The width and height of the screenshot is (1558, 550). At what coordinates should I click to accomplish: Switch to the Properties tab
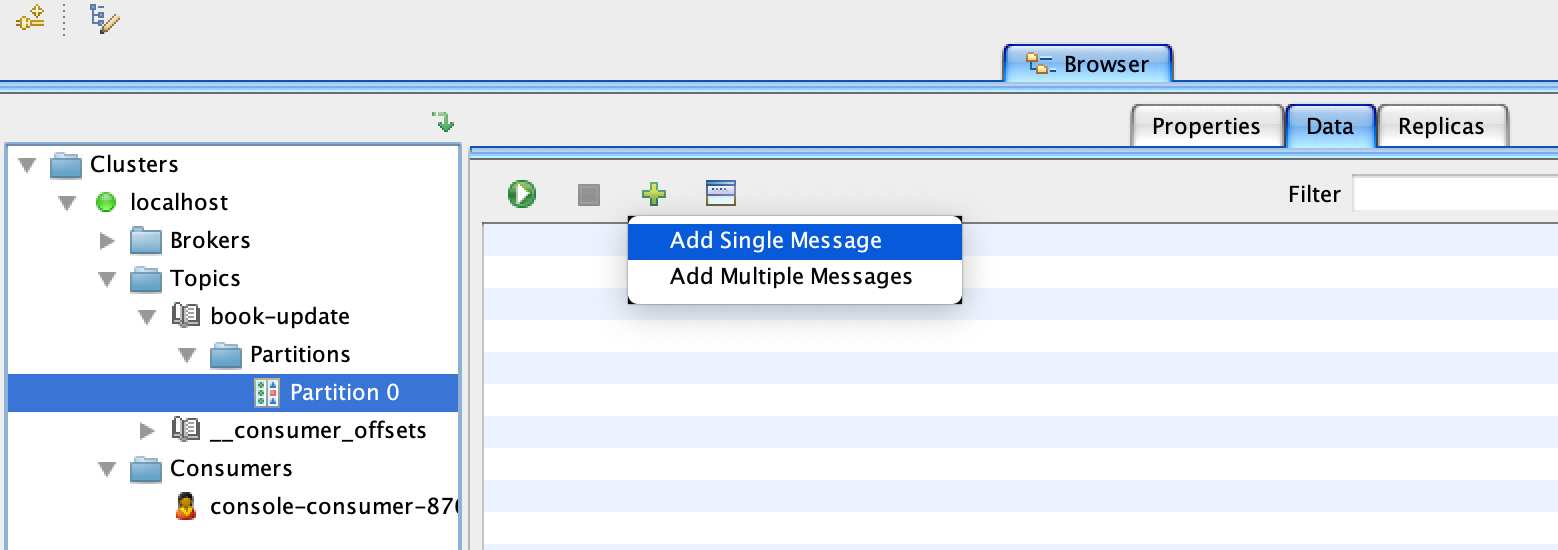1206,126
